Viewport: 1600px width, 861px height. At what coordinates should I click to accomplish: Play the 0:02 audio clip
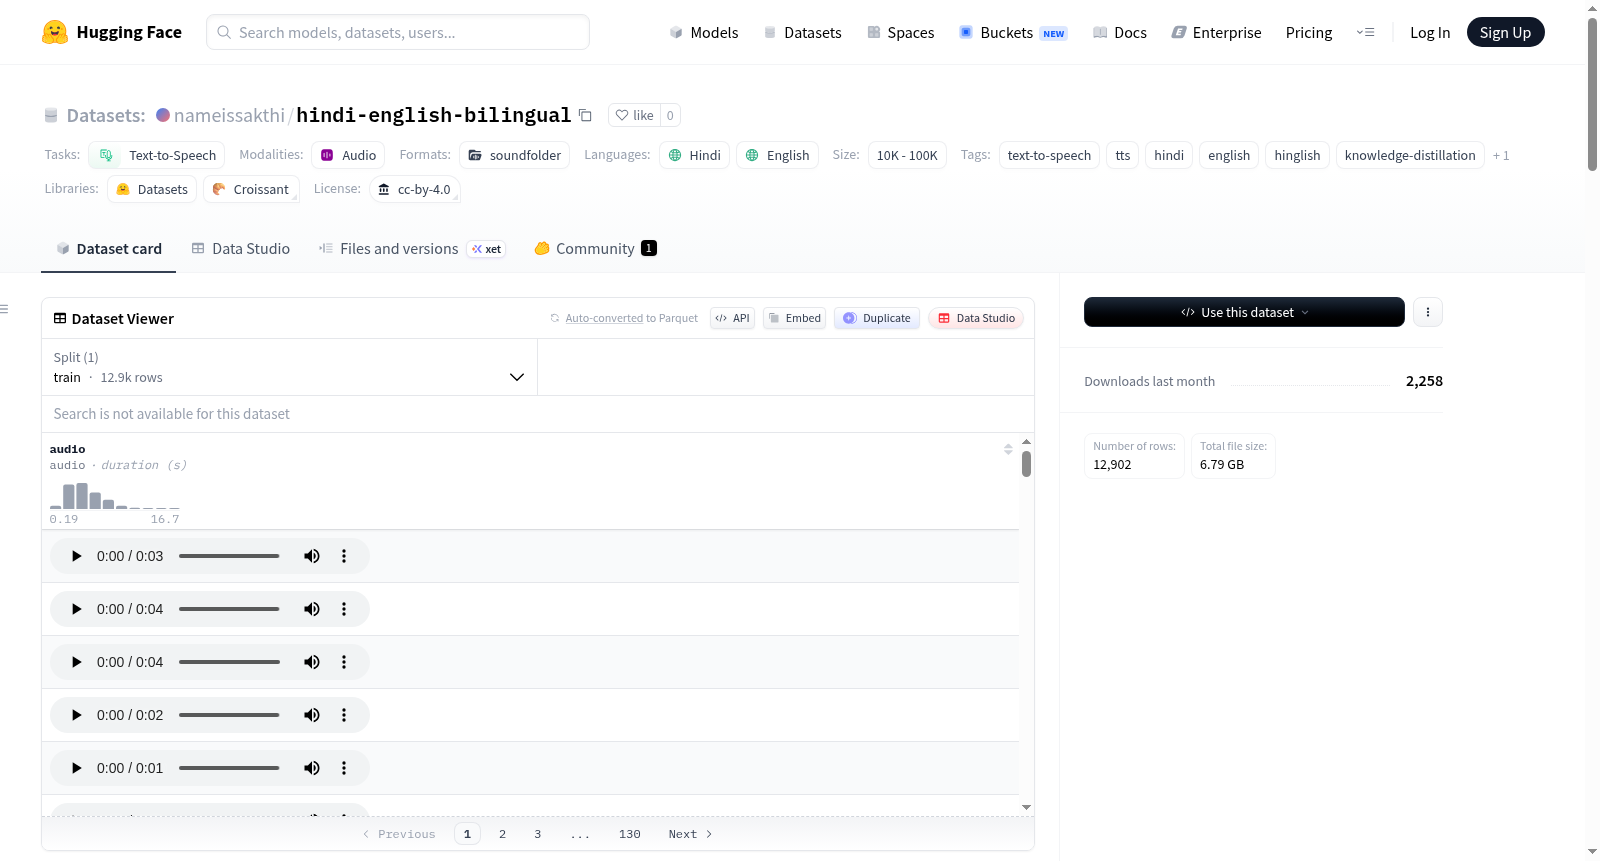point(76,715)
